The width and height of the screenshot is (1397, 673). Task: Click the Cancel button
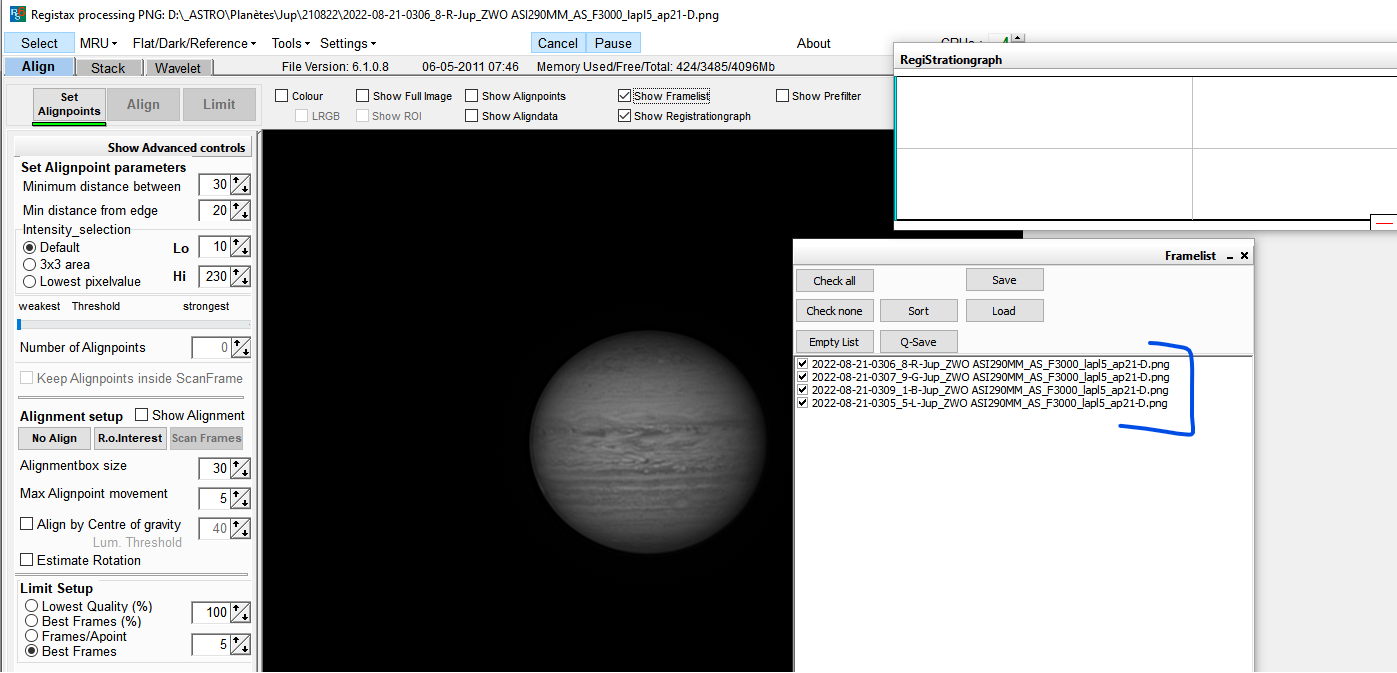558,43
